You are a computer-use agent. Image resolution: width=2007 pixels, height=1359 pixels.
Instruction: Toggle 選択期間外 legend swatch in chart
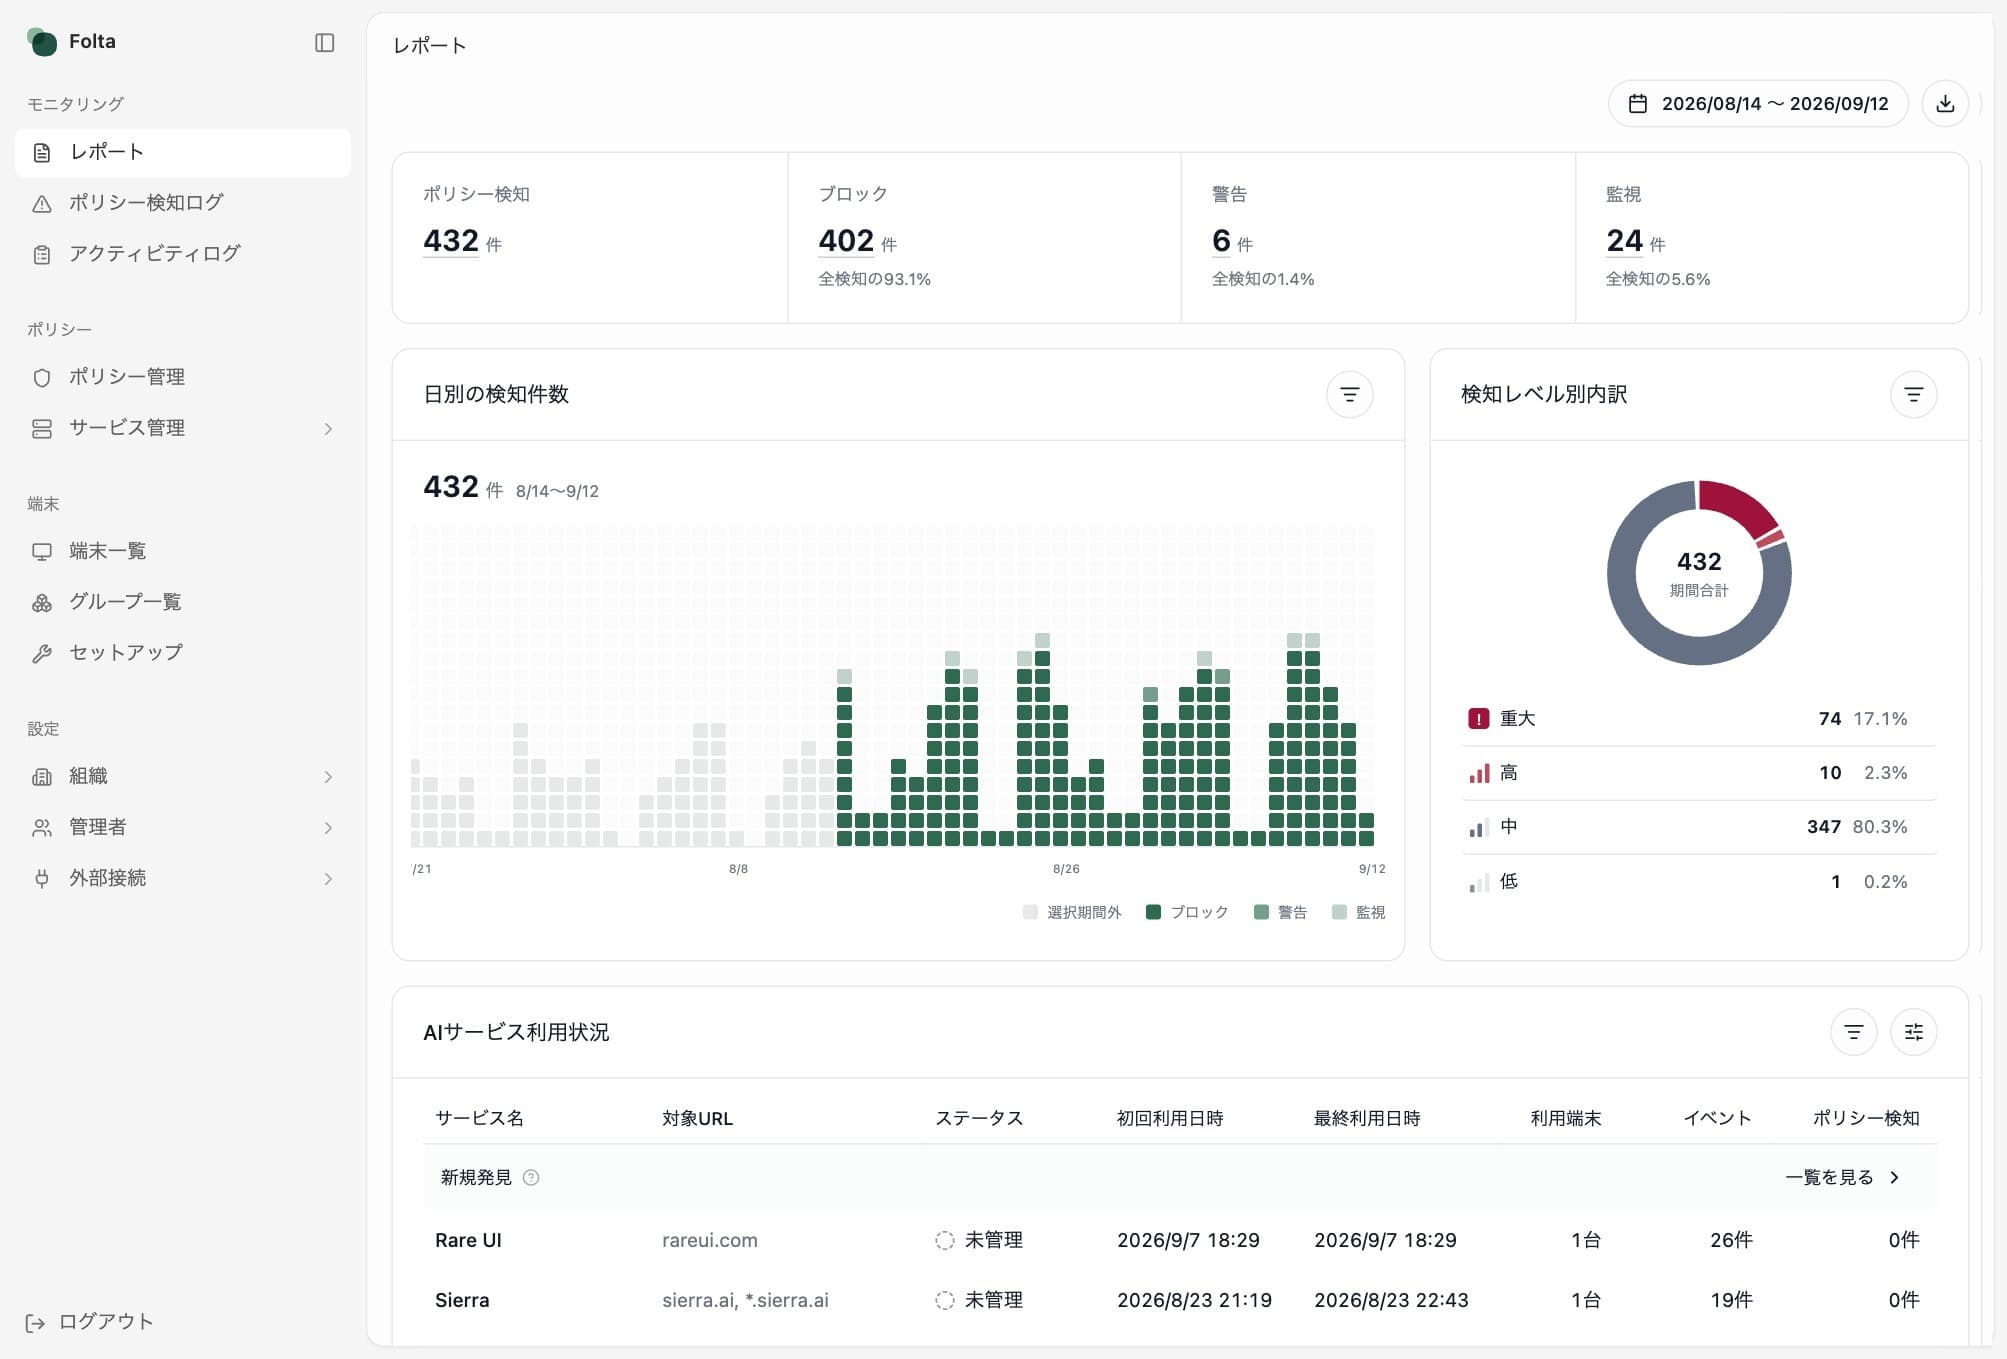(1030, 913)
